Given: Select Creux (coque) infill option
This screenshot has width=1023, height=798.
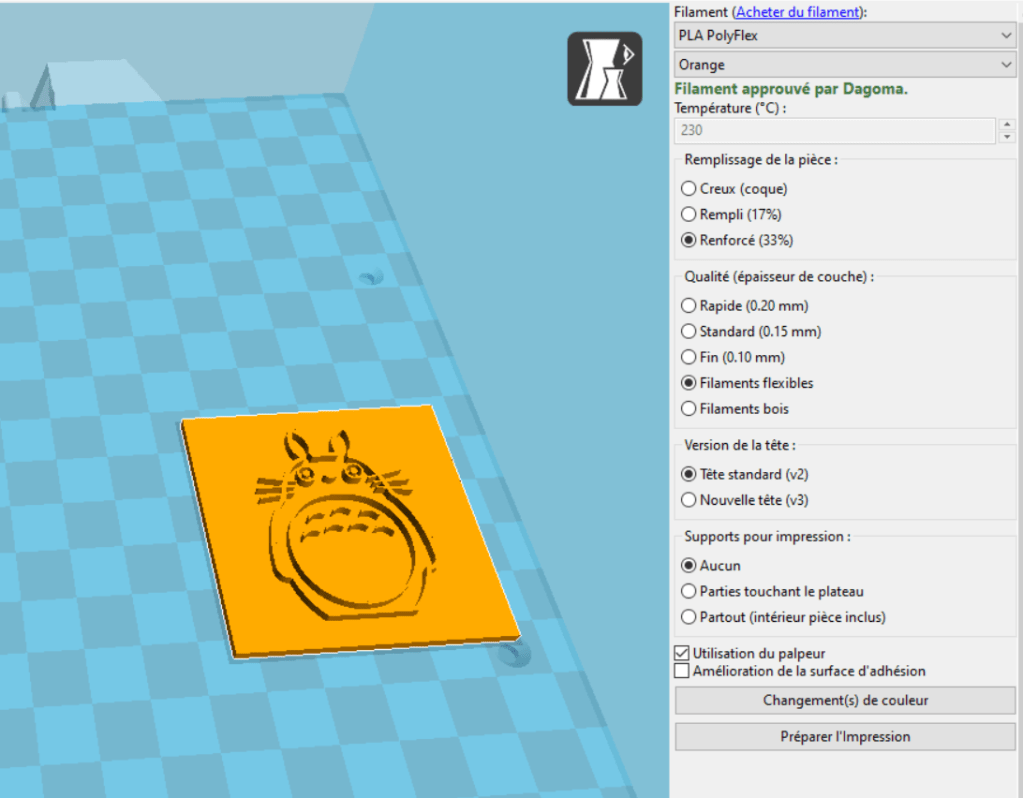Looking at the screenshot, I should (688, 188).
